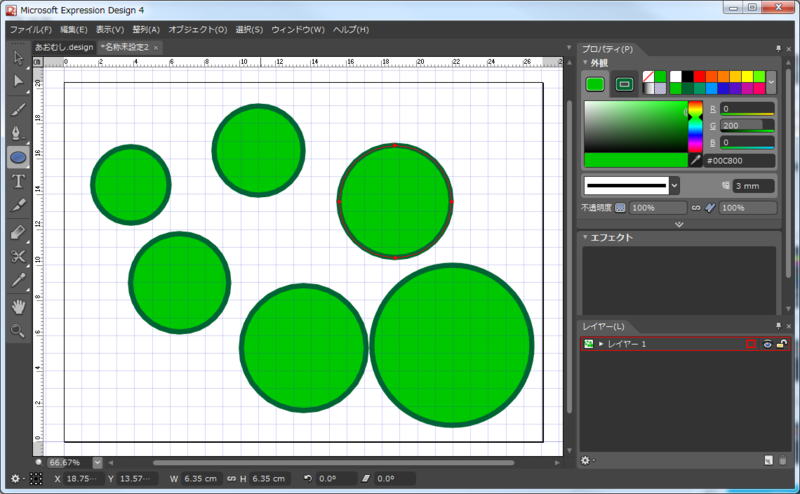Choose the Pen tool
Viewport: 800px width, 494px height.
[18, 133]
